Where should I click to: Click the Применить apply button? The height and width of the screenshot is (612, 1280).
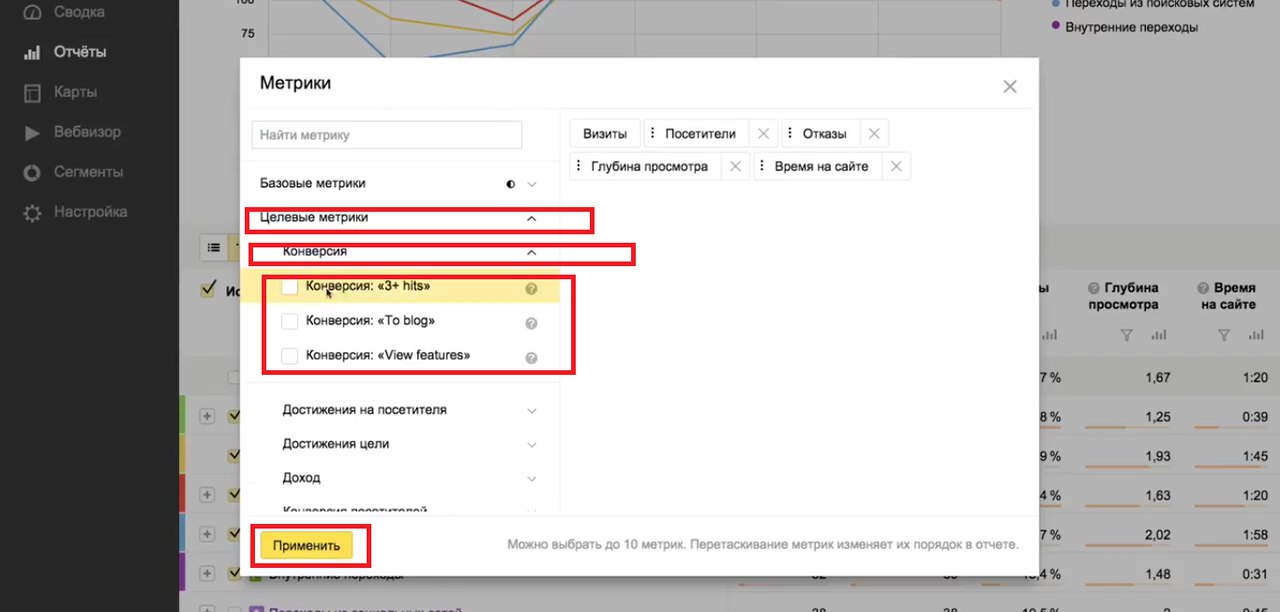click(307, 545)
